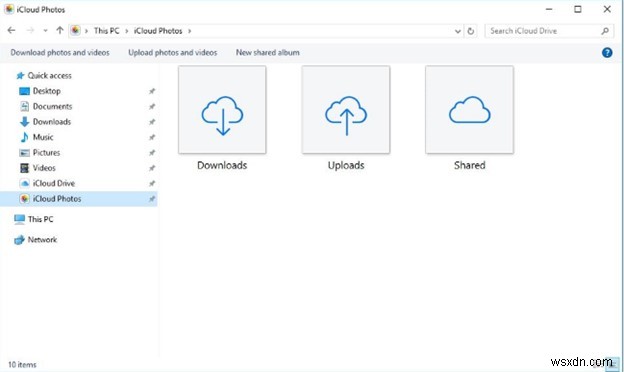This screenshot has height=372, width=624.
Task: Refresh the iCloud Photos folder
Action: pyautogui.click(x=471, y=31)
